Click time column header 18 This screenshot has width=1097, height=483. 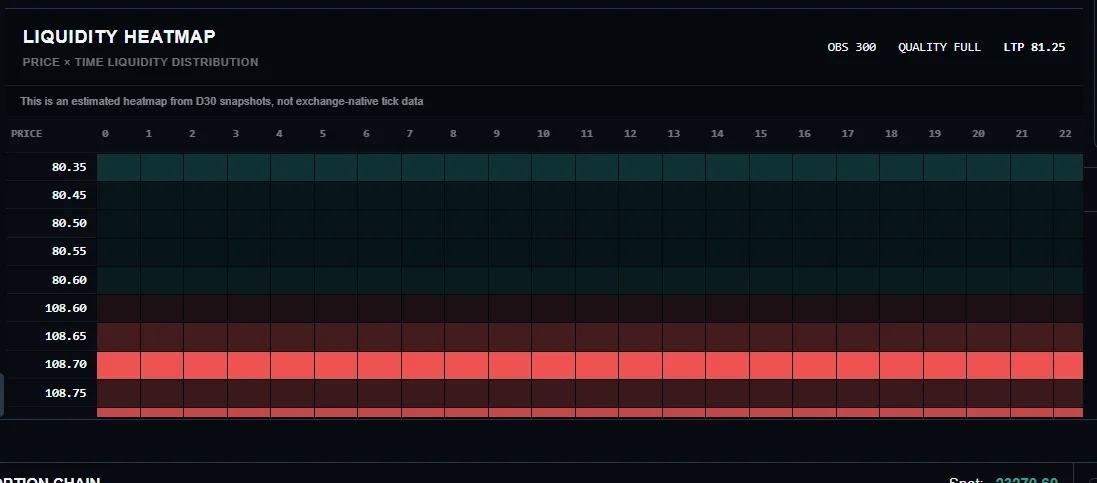[x=891, y=134]
